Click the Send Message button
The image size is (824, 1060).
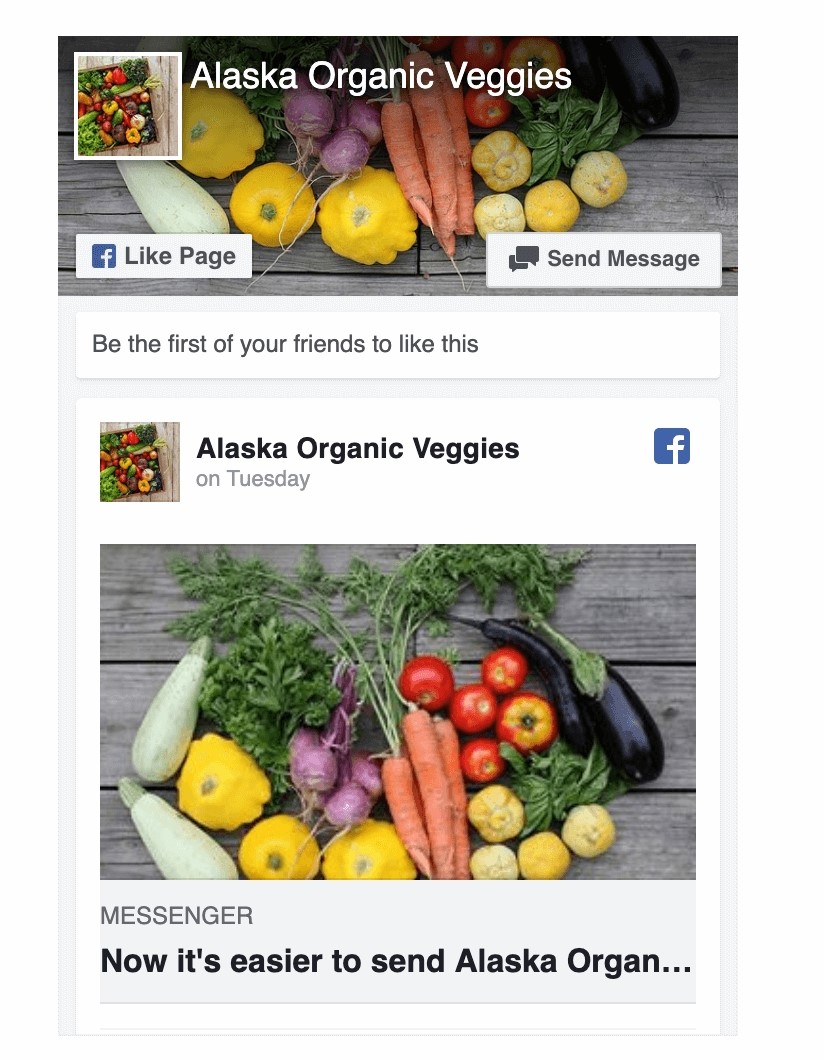click(x=604, y=260)
